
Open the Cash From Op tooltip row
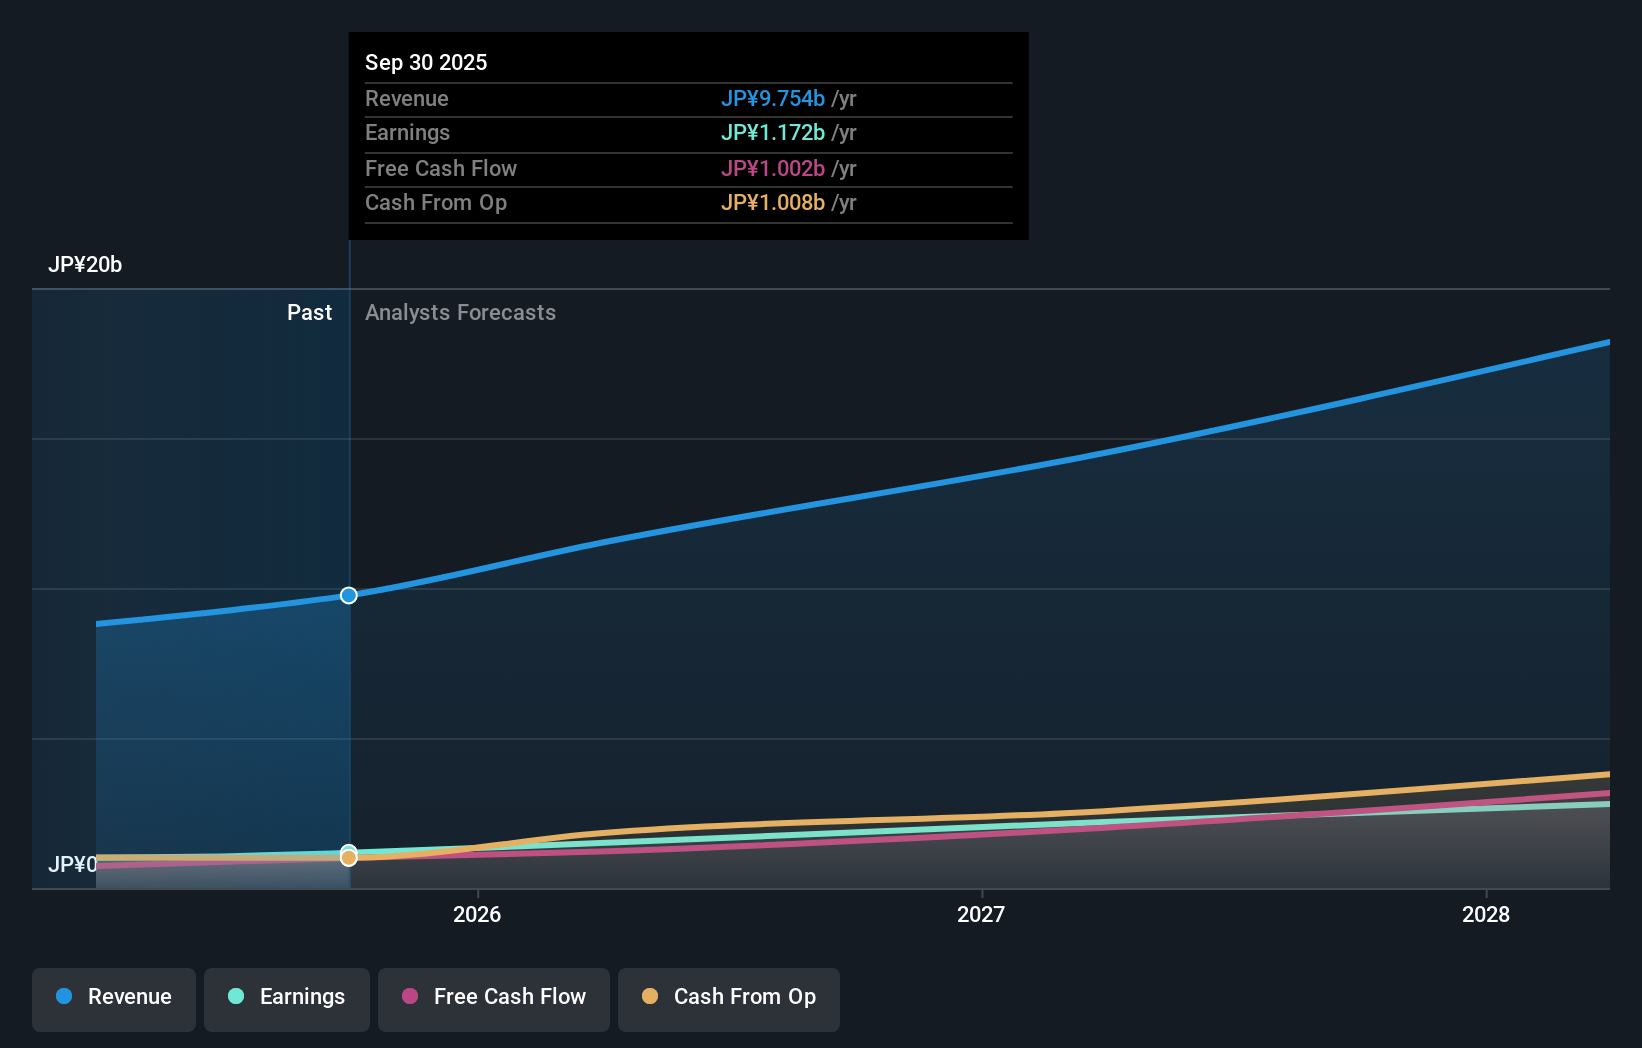coord(688,202)
